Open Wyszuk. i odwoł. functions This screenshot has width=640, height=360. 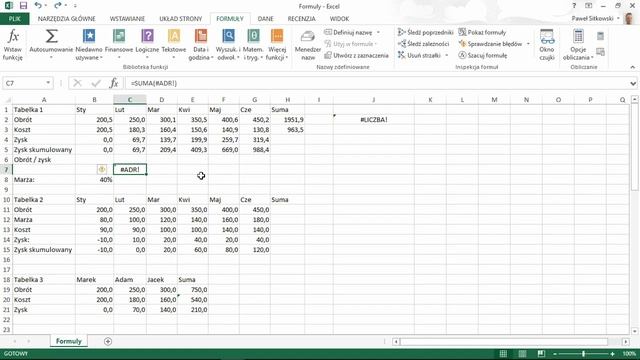(228, 45)
